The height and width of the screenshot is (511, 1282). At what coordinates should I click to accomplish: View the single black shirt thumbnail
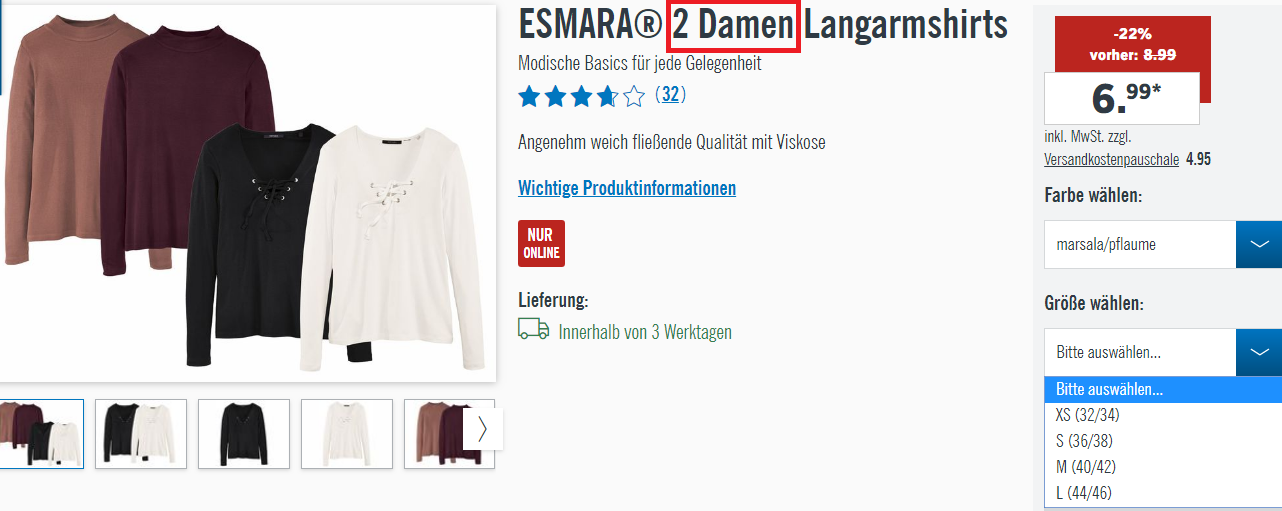pyautogui.click(x=244, y=434)
